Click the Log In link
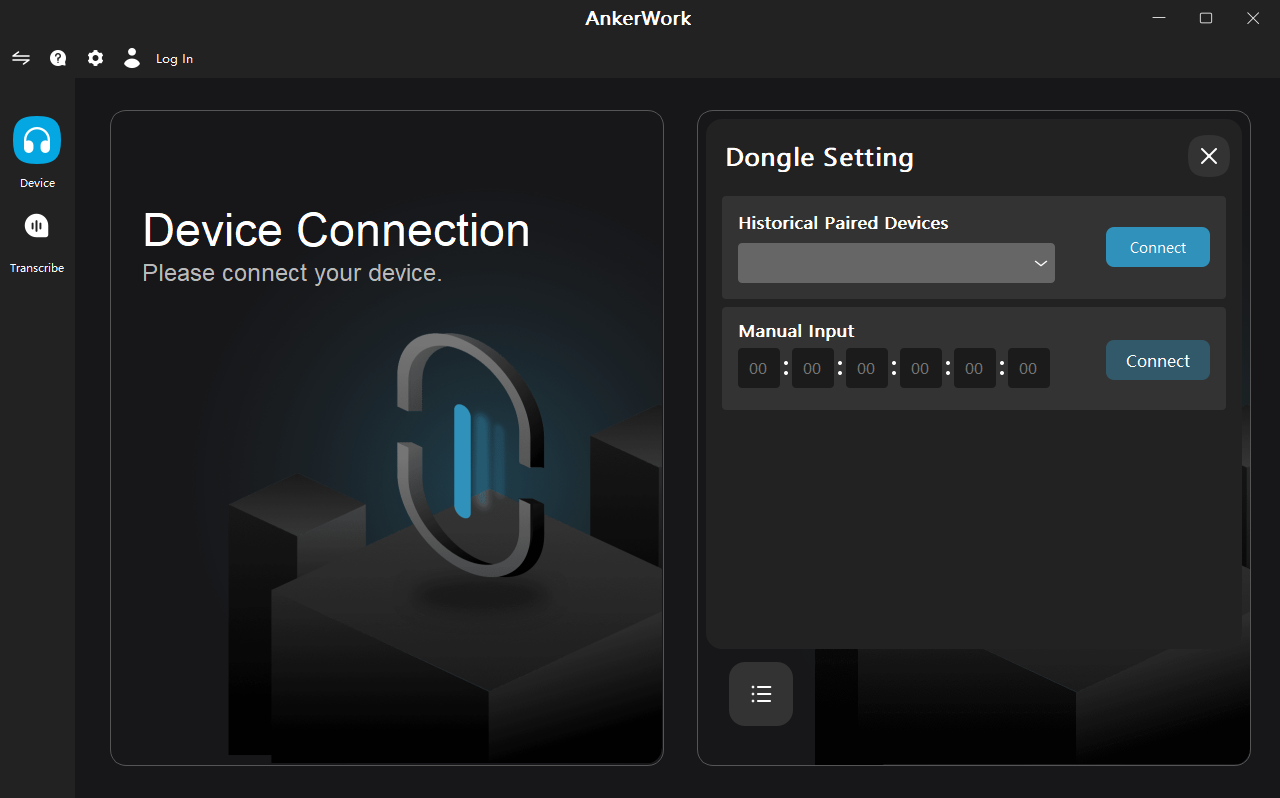1280x798 pixels. (174, 59)
